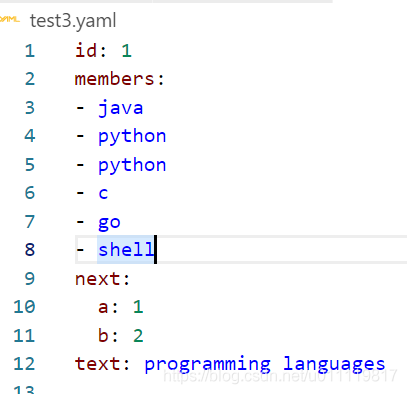Image resolution: width=407 pixels, height=394 pixels.
Task: Click the 'c' list item
Action: point(103,194)
